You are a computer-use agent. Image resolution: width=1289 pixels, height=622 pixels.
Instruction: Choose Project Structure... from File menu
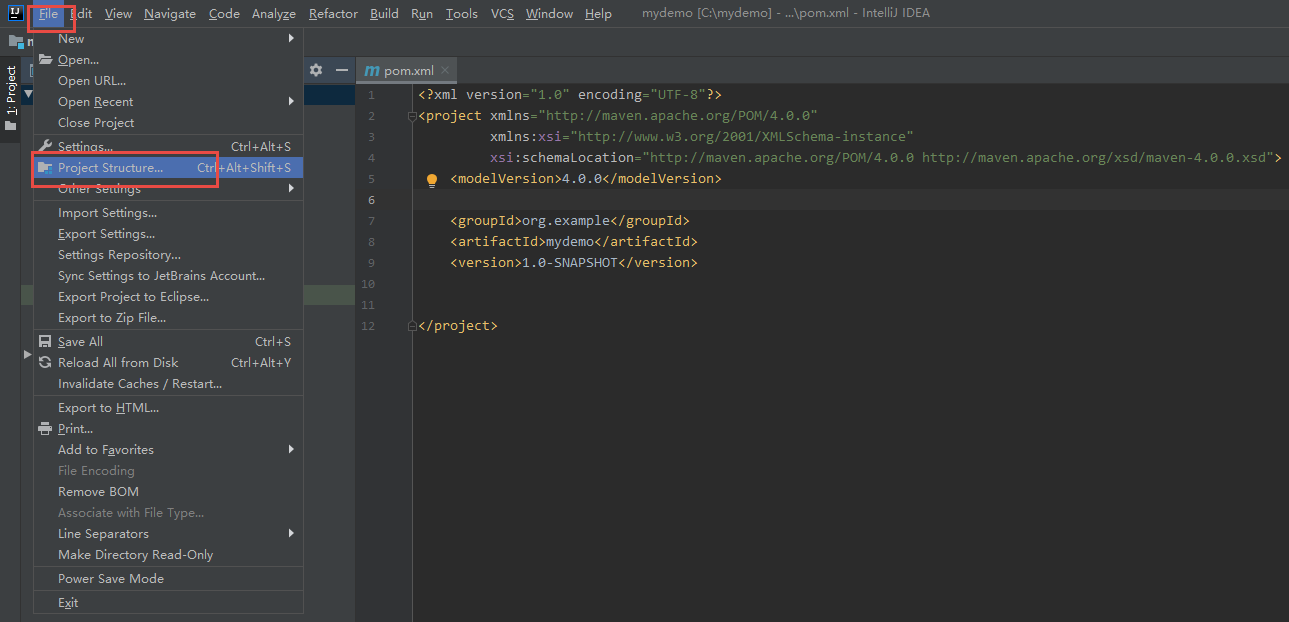click(110, 168)
